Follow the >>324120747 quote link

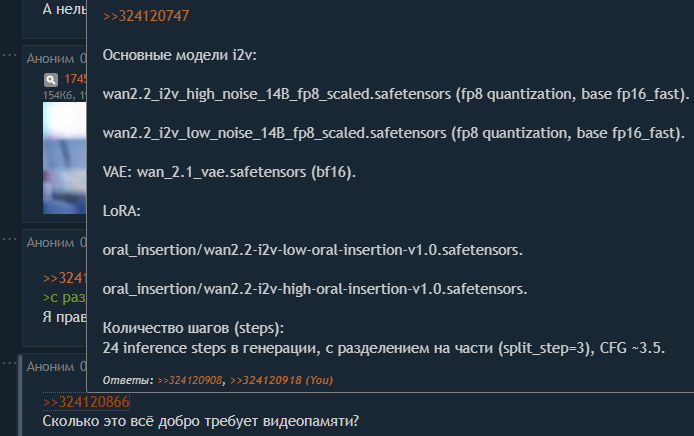(146, 16)
